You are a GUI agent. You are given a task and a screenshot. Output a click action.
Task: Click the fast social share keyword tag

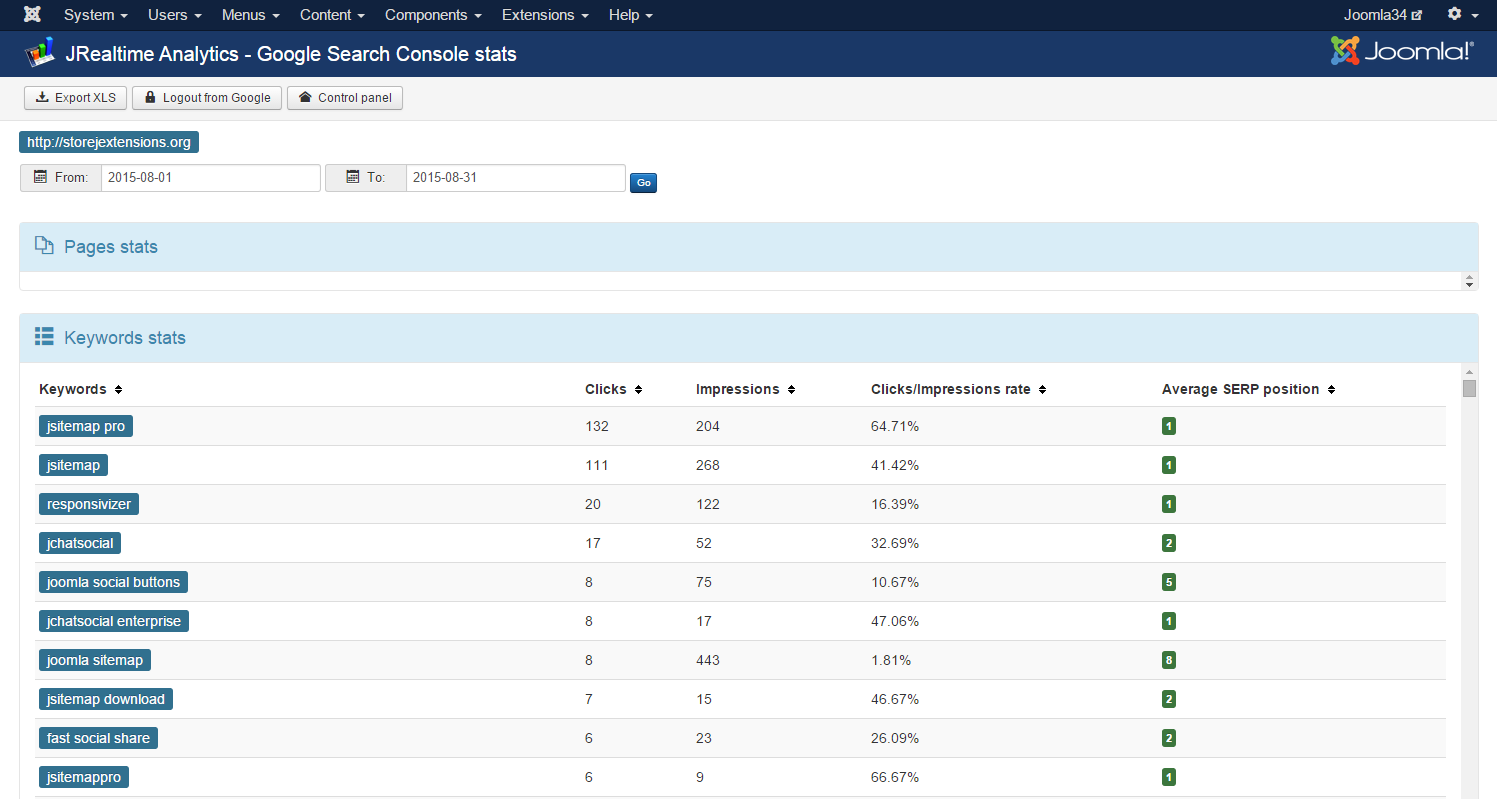click(x=98, y=738)
